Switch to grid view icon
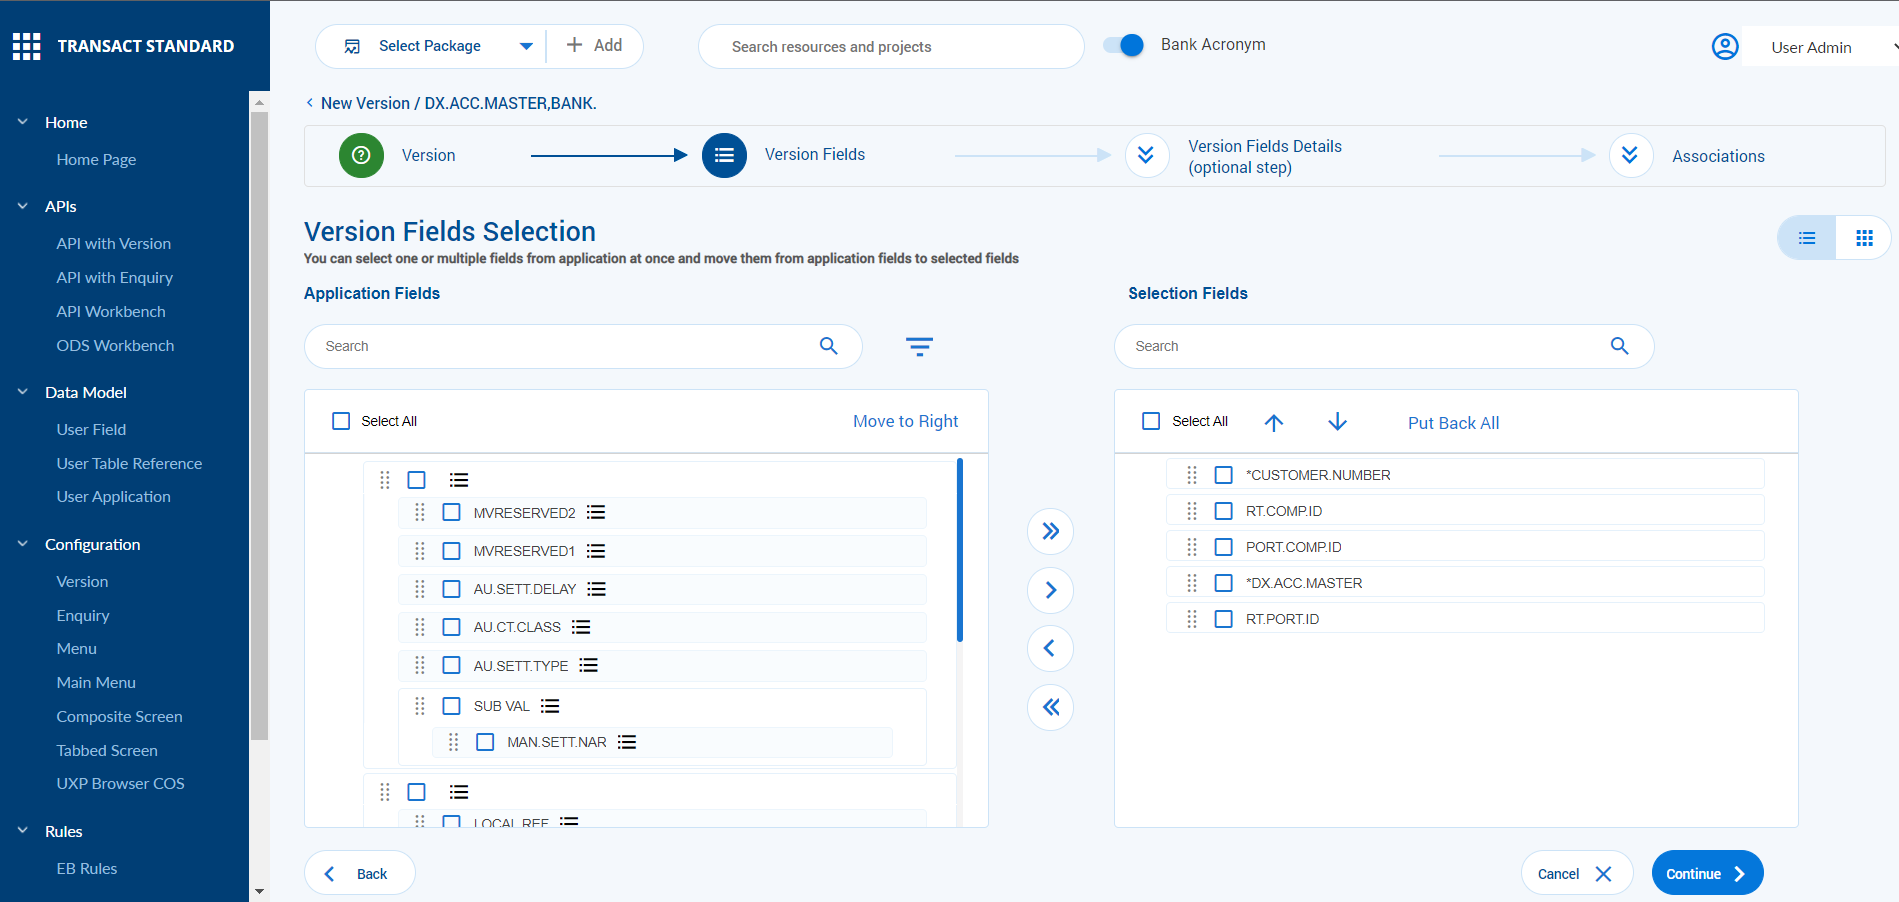 (x=1864, y=238)
